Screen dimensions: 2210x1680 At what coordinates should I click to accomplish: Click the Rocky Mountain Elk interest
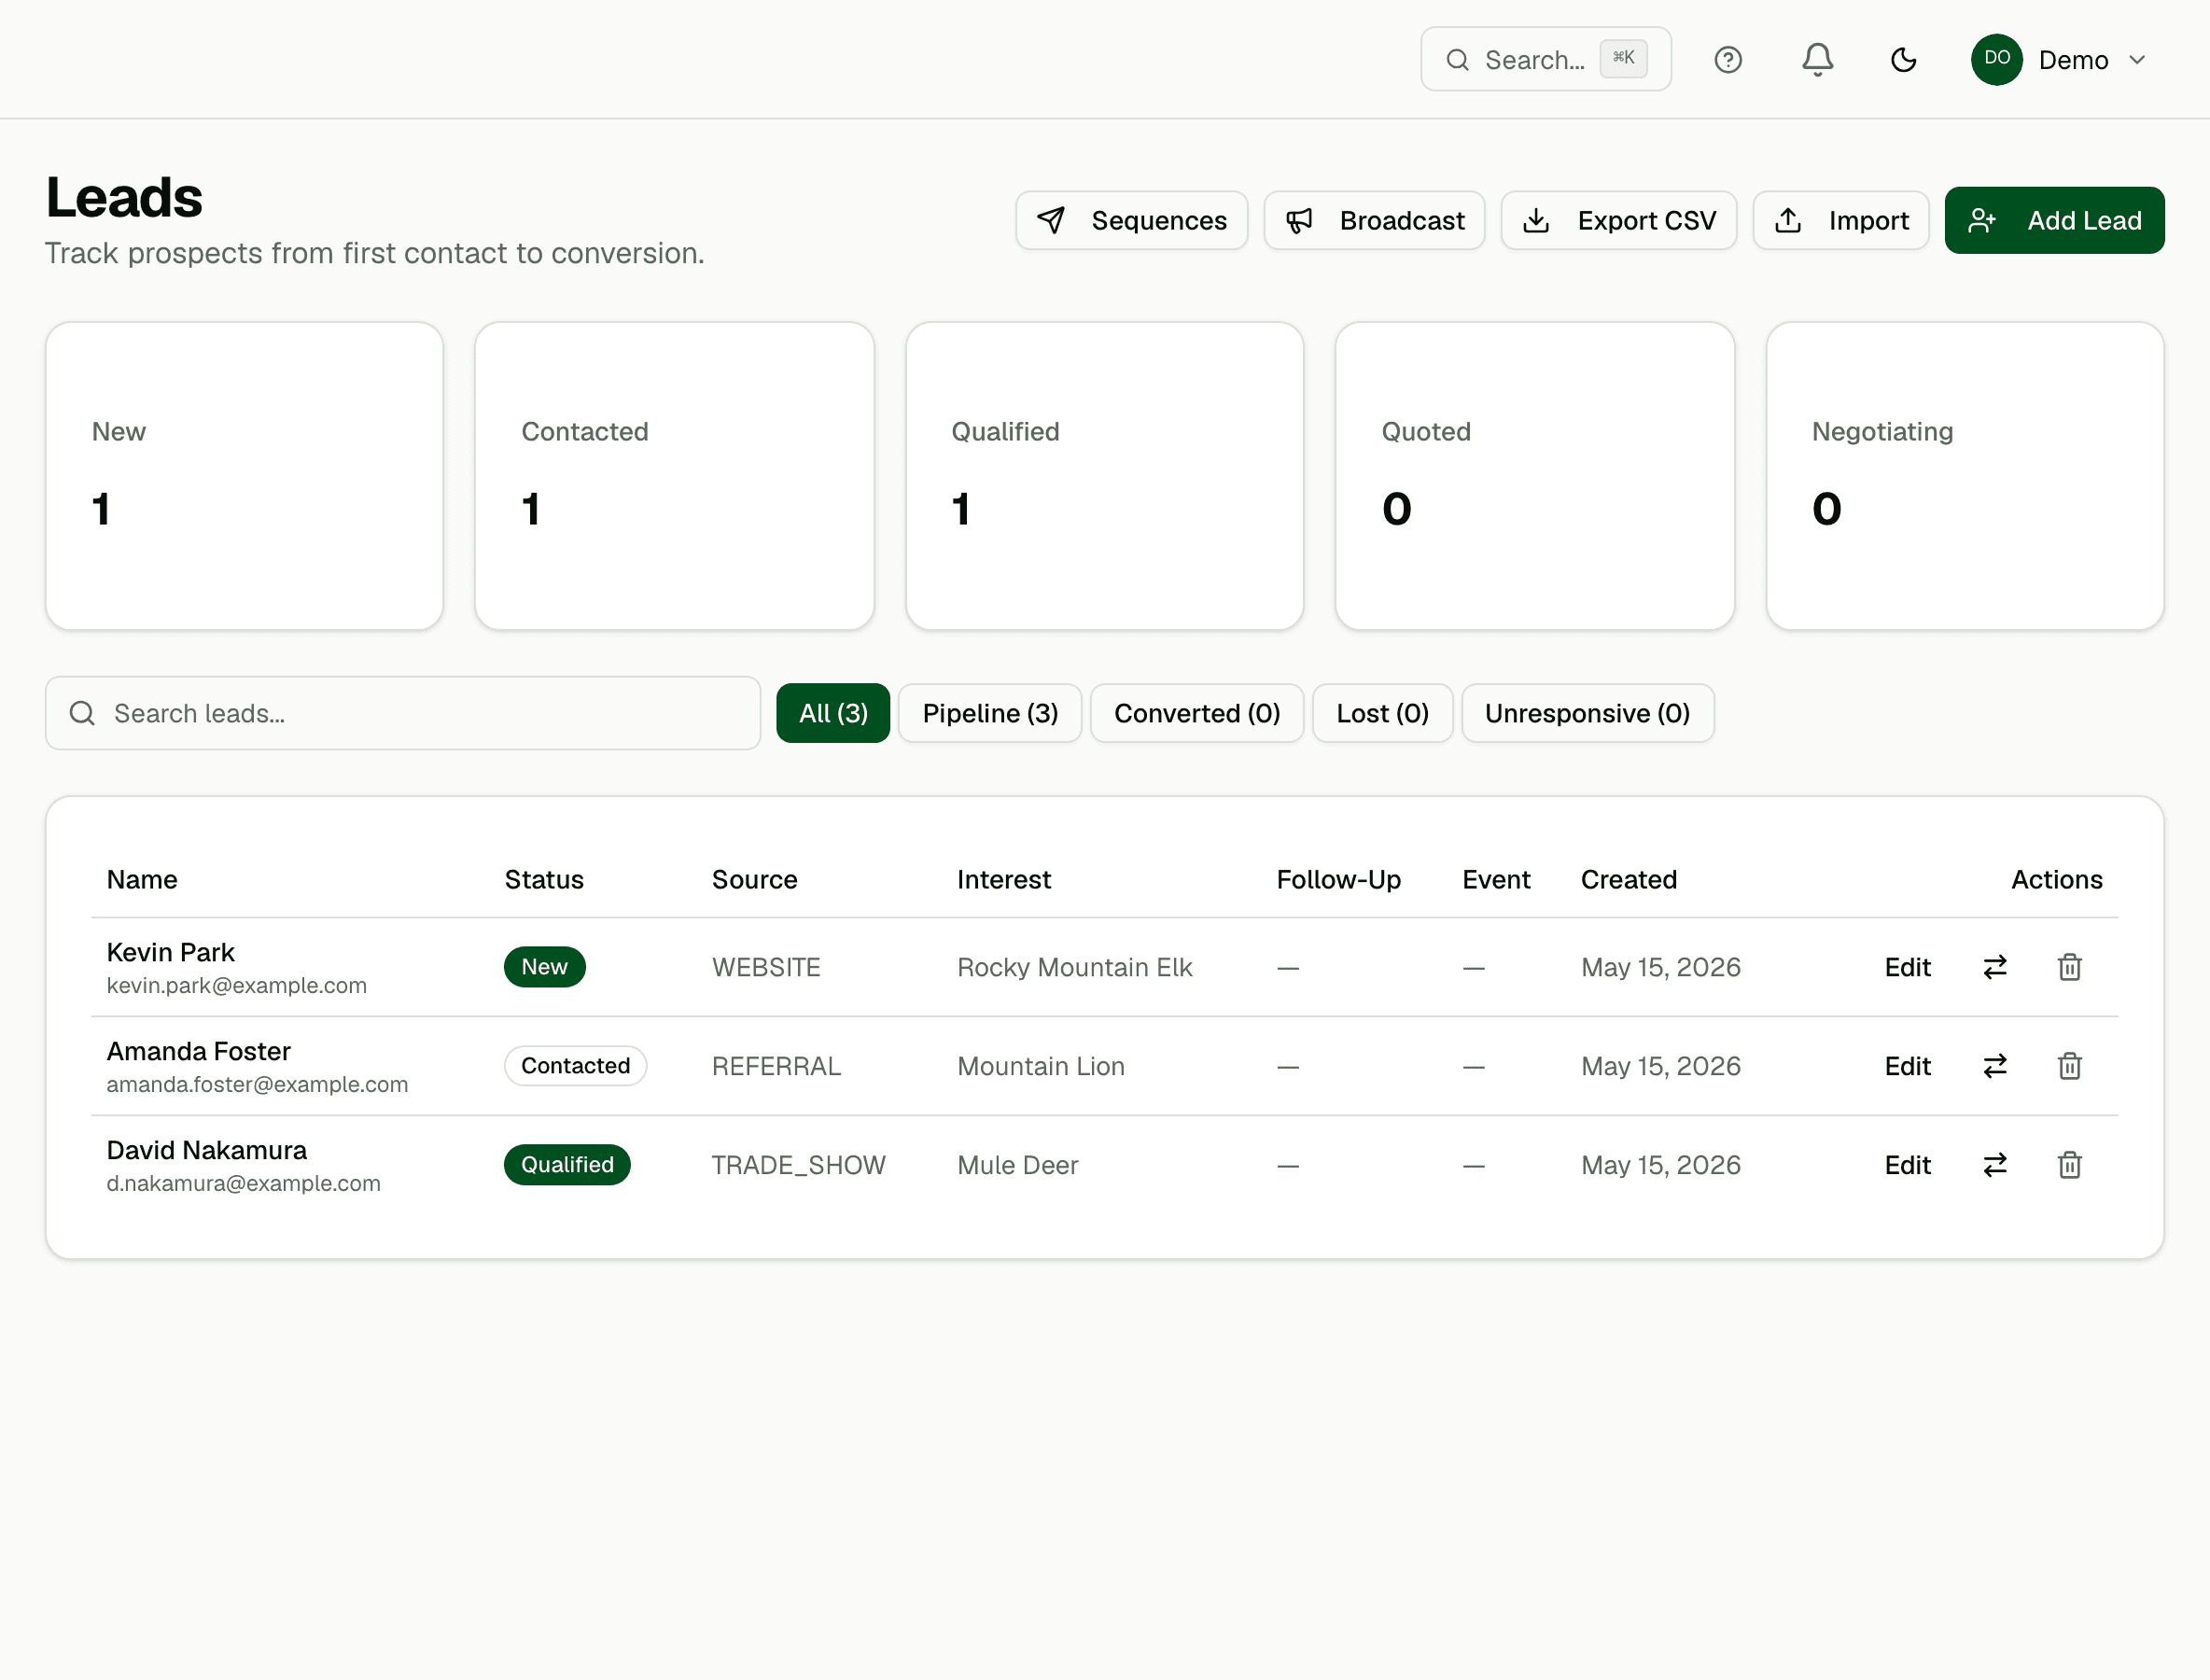point(1074,967)
